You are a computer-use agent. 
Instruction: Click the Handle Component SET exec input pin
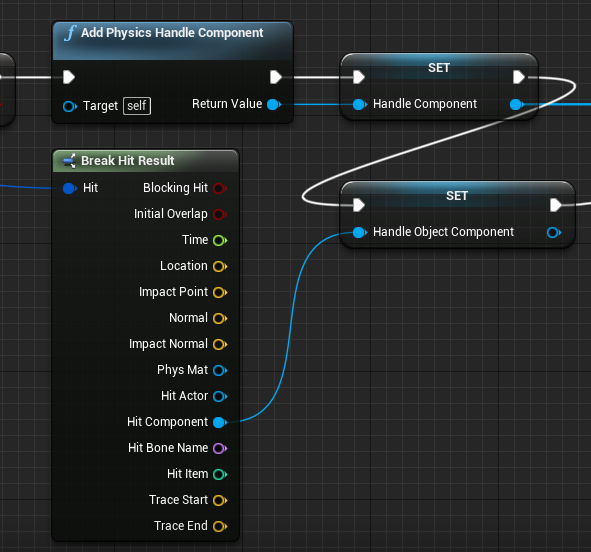(359, 77)
